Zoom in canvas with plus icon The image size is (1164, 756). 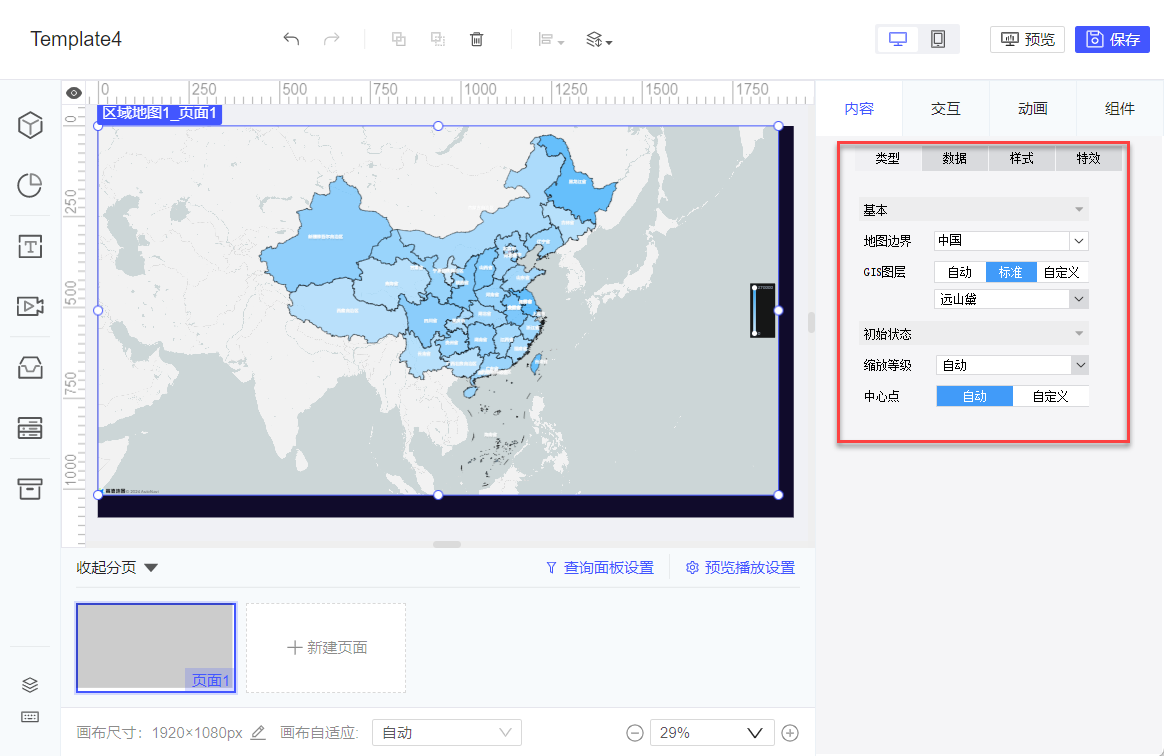[790, 734]
